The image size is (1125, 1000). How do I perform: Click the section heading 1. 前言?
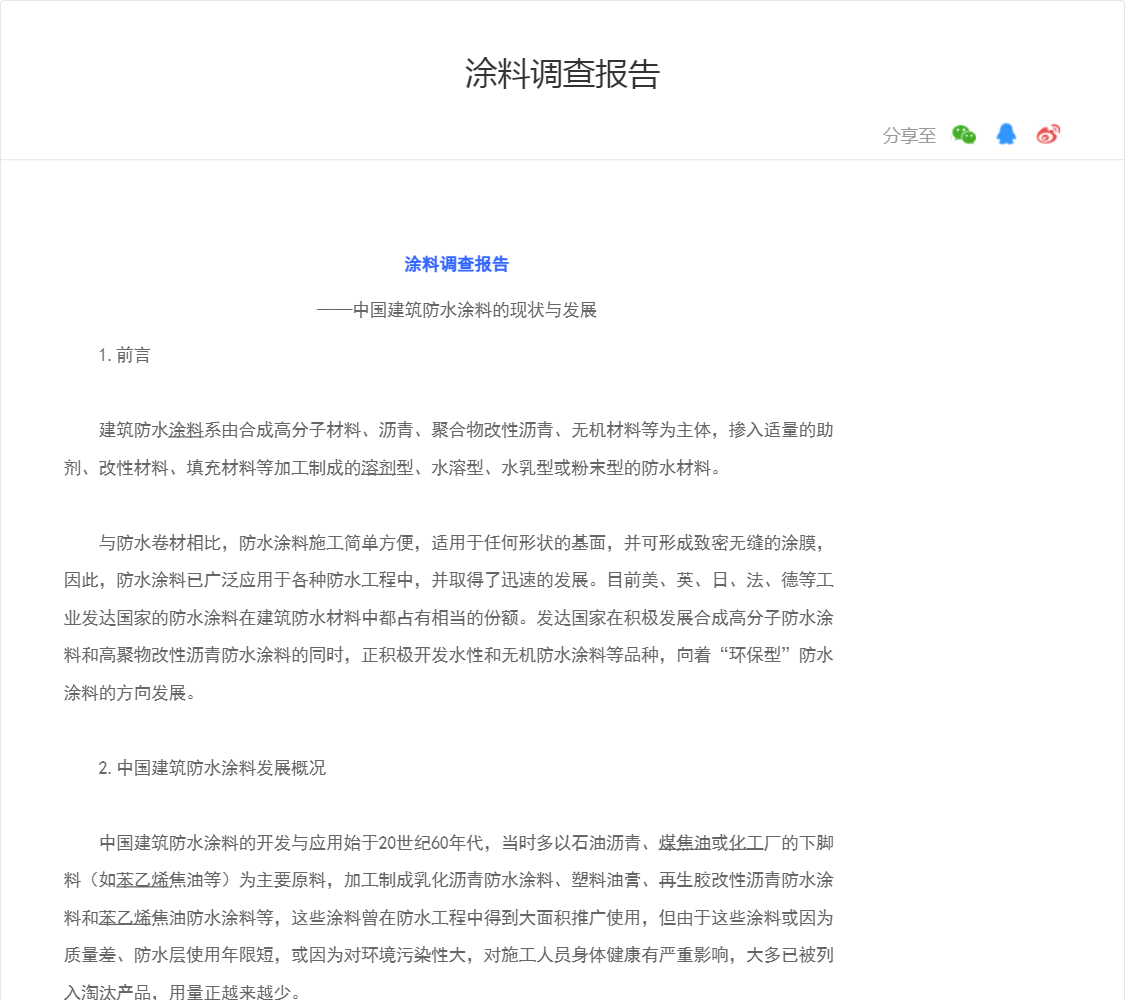point(124,355)
